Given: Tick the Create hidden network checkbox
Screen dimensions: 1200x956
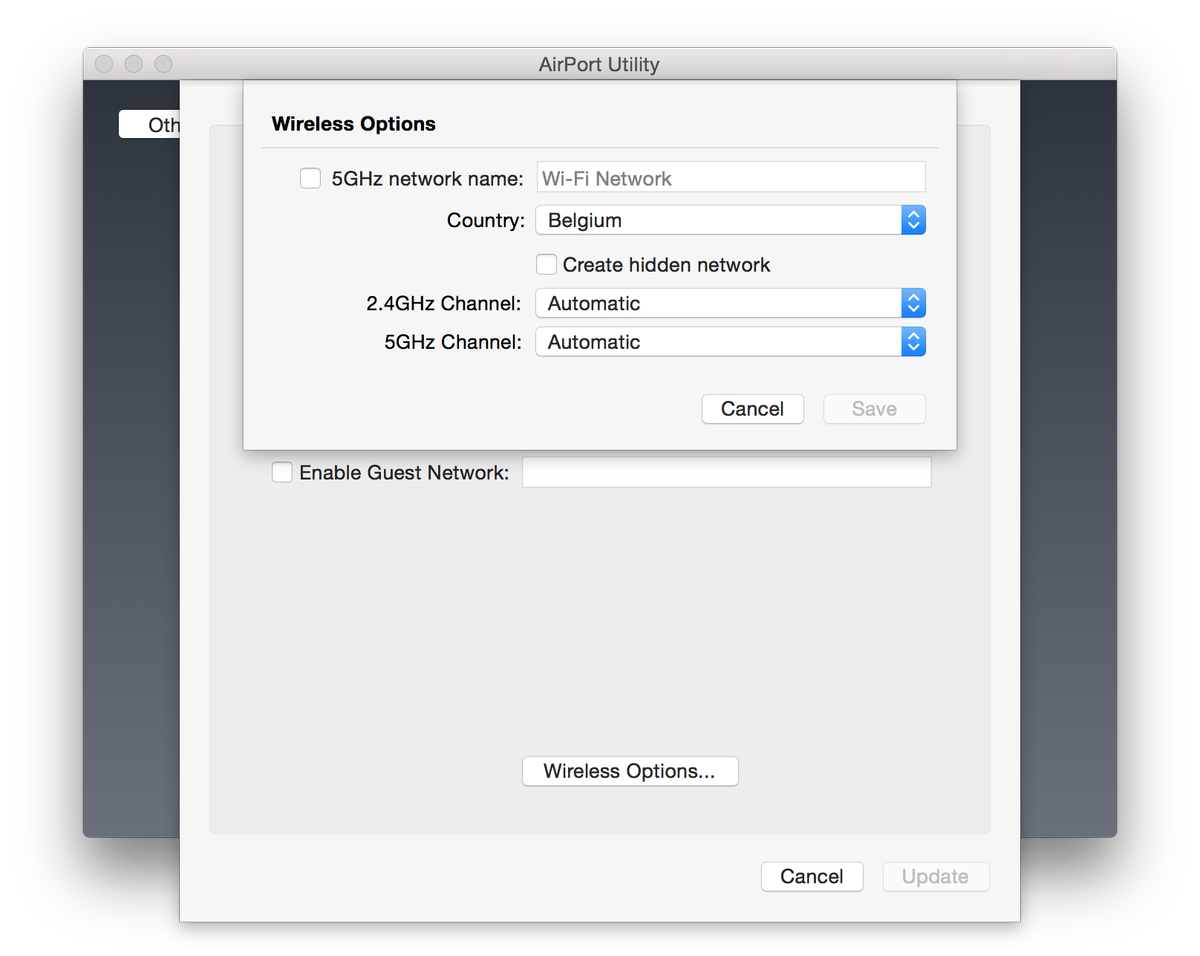Looking at the screenshot, I should (x=546, y=265).
